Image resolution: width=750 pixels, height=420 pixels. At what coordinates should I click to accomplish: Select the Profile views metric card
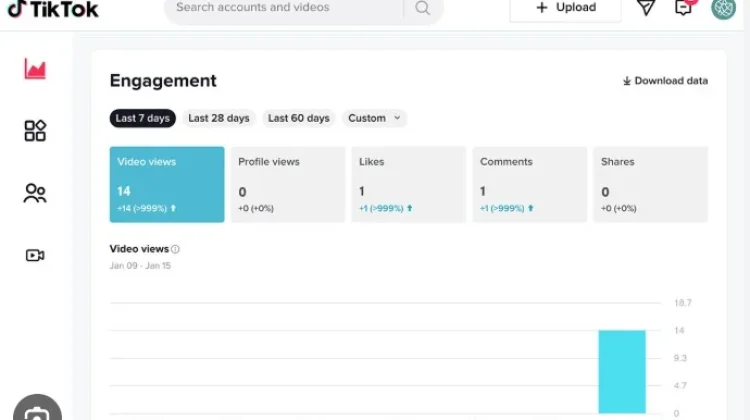(x=287, y=185)
